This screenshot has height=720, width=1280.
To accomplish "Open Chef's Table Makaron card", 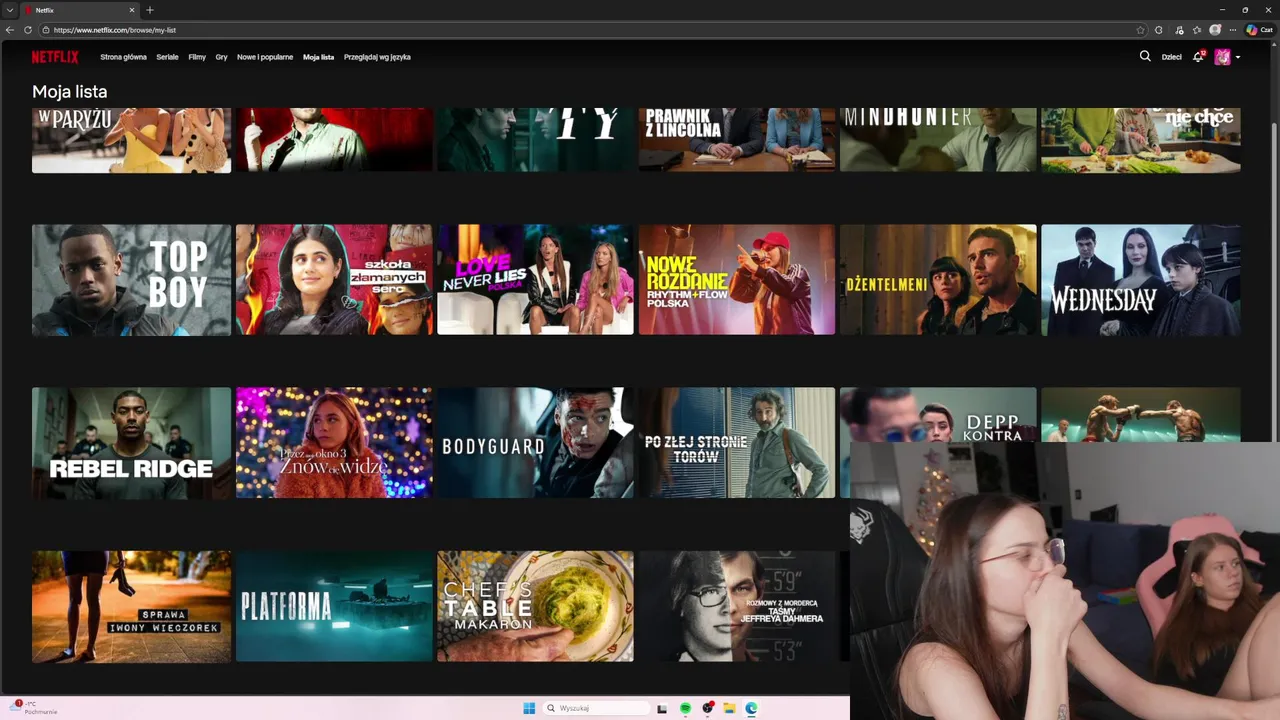I will [x=535, y=606].
